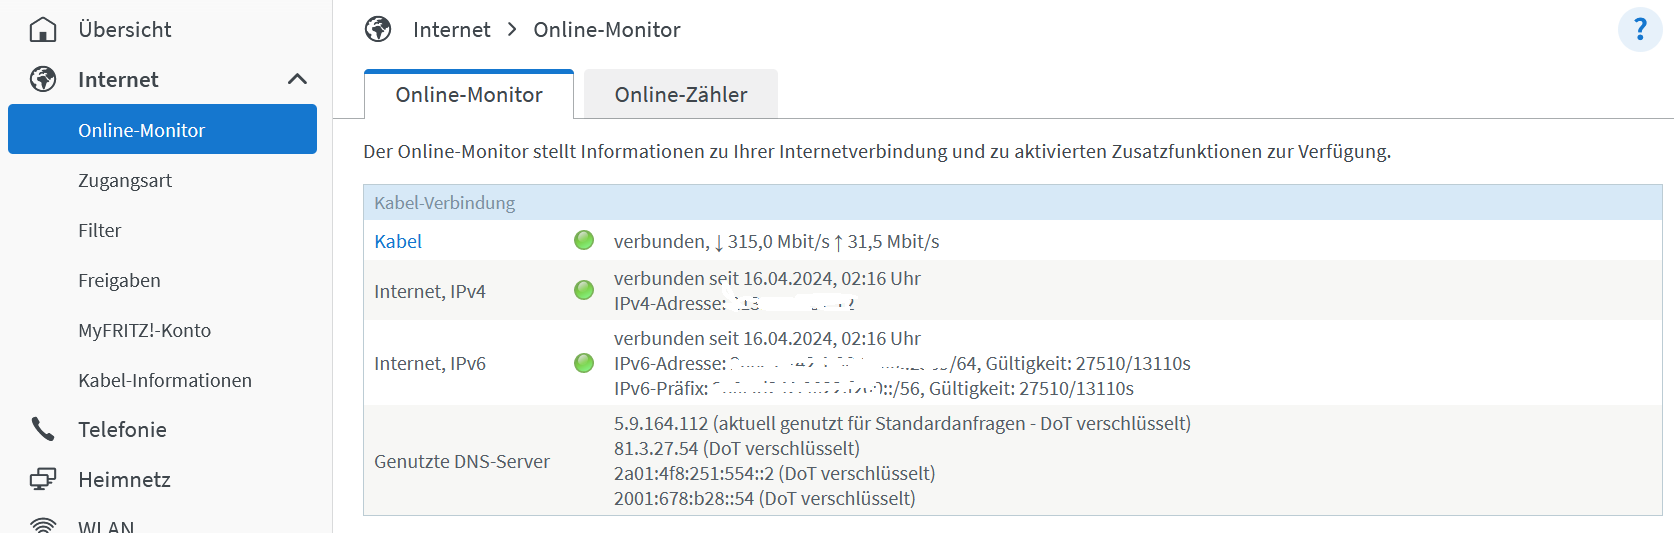
Task: Click the green Kabel status indicator
Action: [584, 240]
